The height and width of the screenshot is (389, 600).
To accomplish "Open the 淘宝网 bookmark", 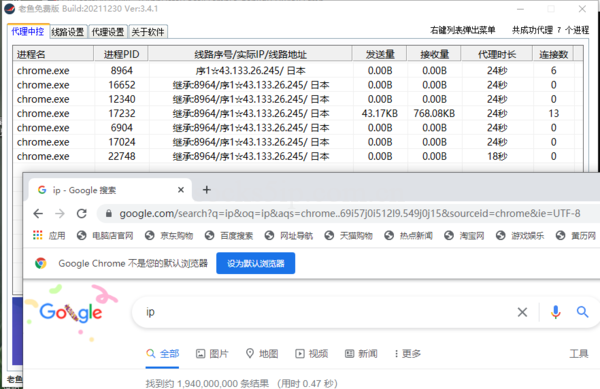I will 464,236.
